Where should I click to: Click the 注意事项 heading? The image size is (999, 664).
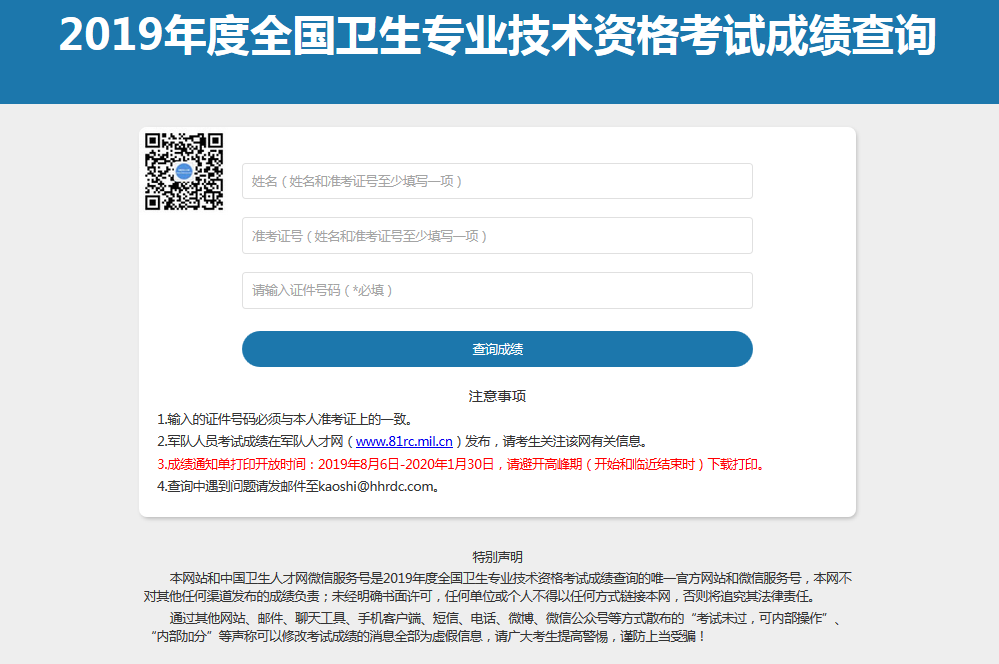497,396
